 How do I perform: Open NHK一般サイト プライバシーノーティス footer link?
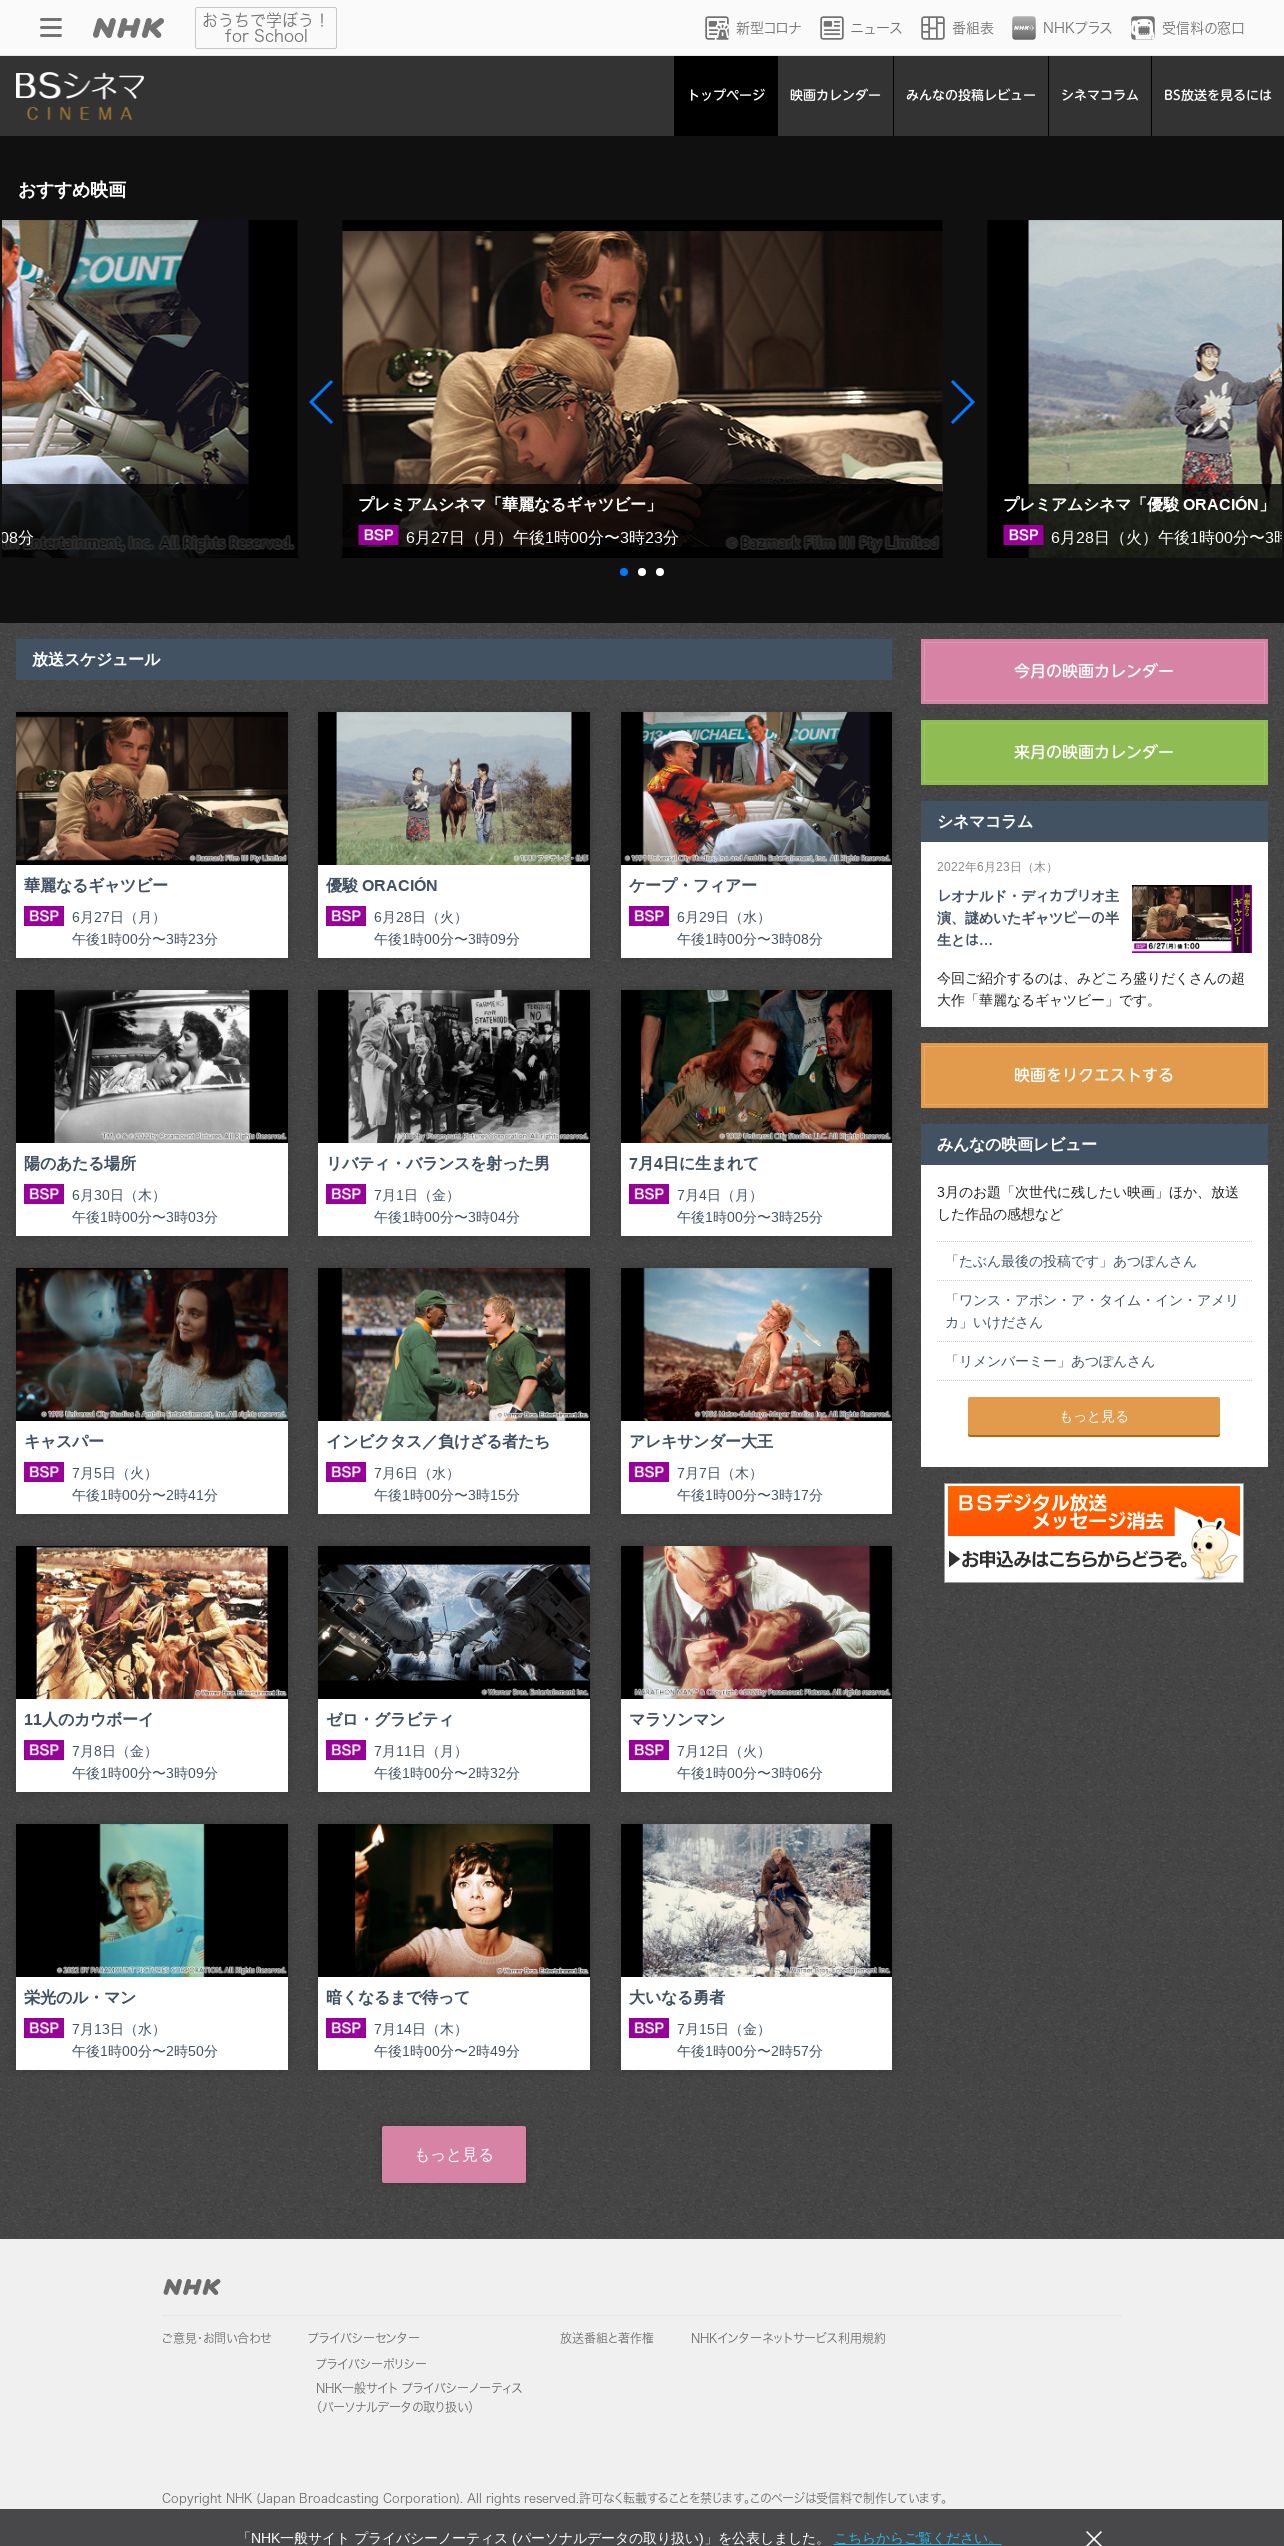(419, 2397)
